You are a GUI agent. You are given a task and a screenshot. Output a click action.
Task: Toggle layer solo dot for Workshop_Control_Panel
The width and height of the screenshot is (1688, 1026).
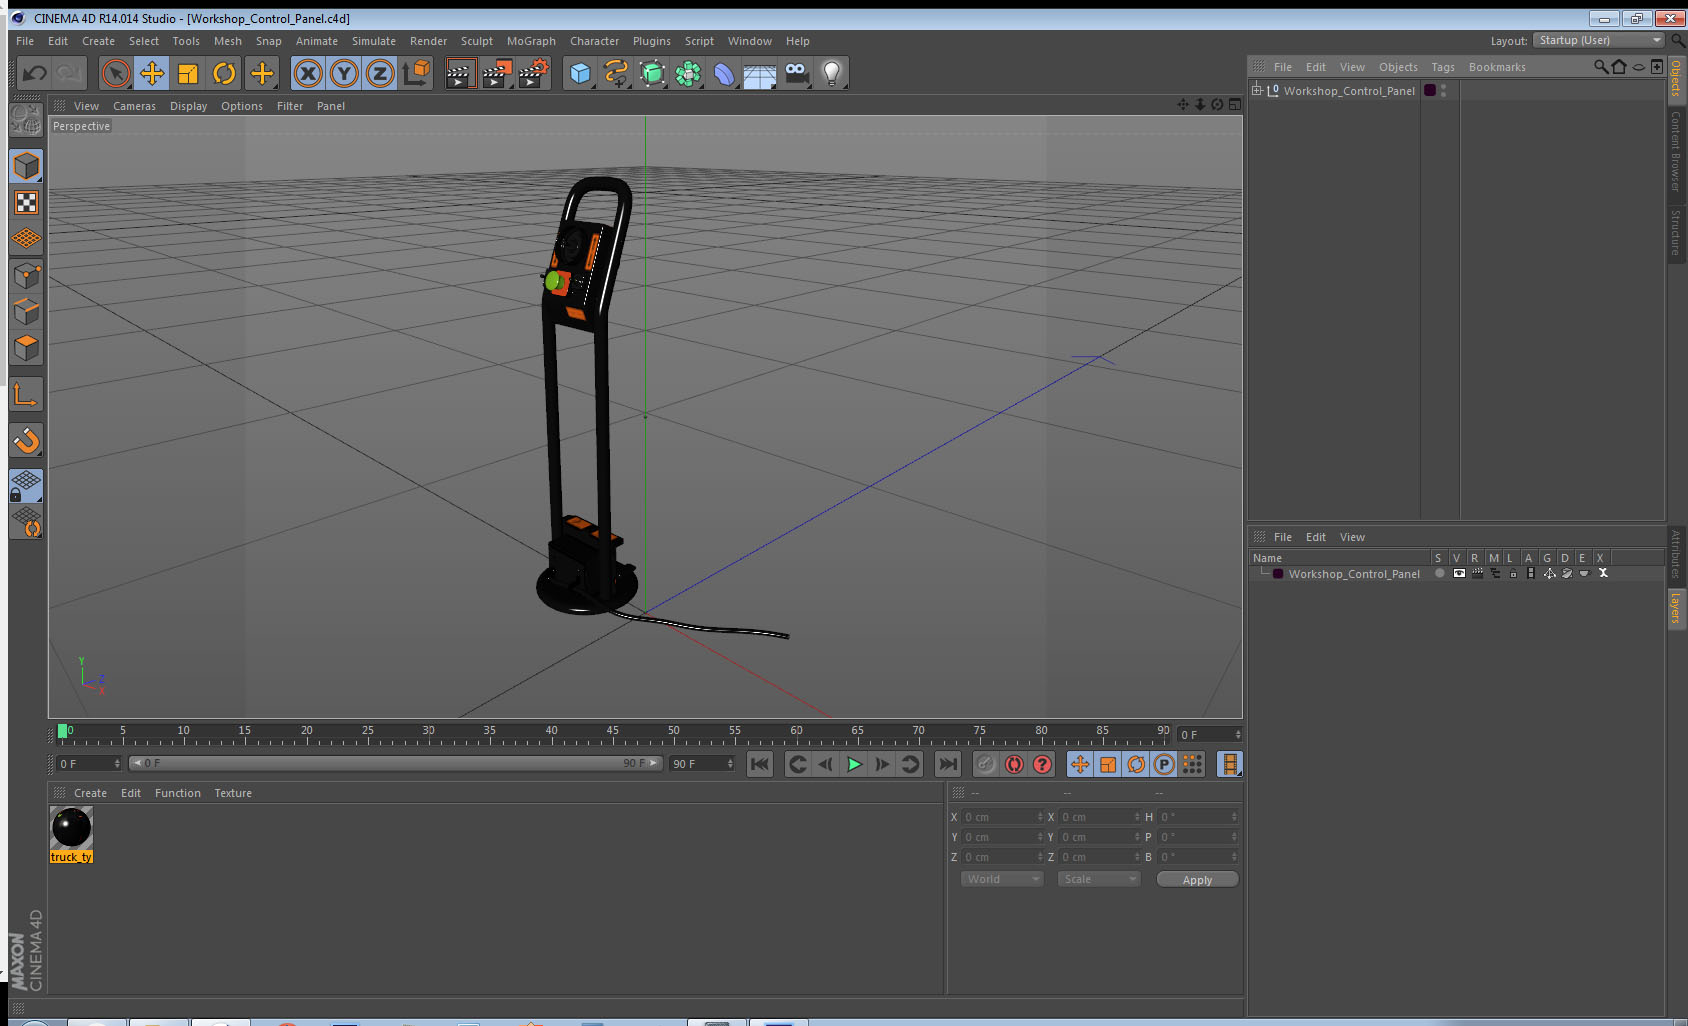(x=1440, y=574)
